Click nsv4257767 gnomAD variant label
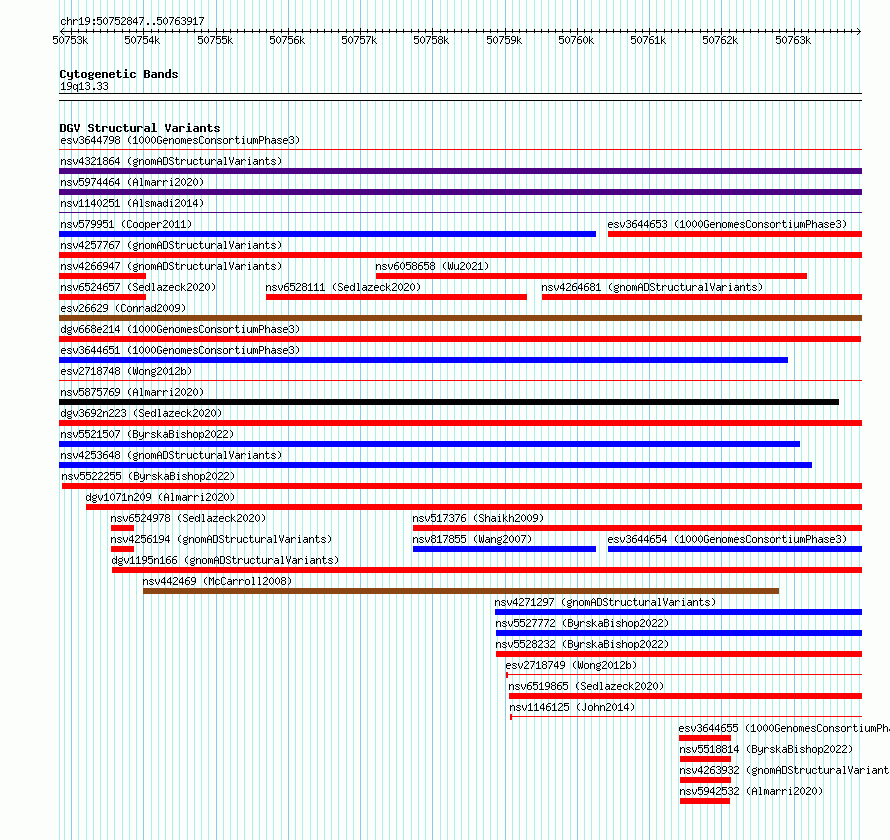The image size is (890, 840). coord(171,245)
